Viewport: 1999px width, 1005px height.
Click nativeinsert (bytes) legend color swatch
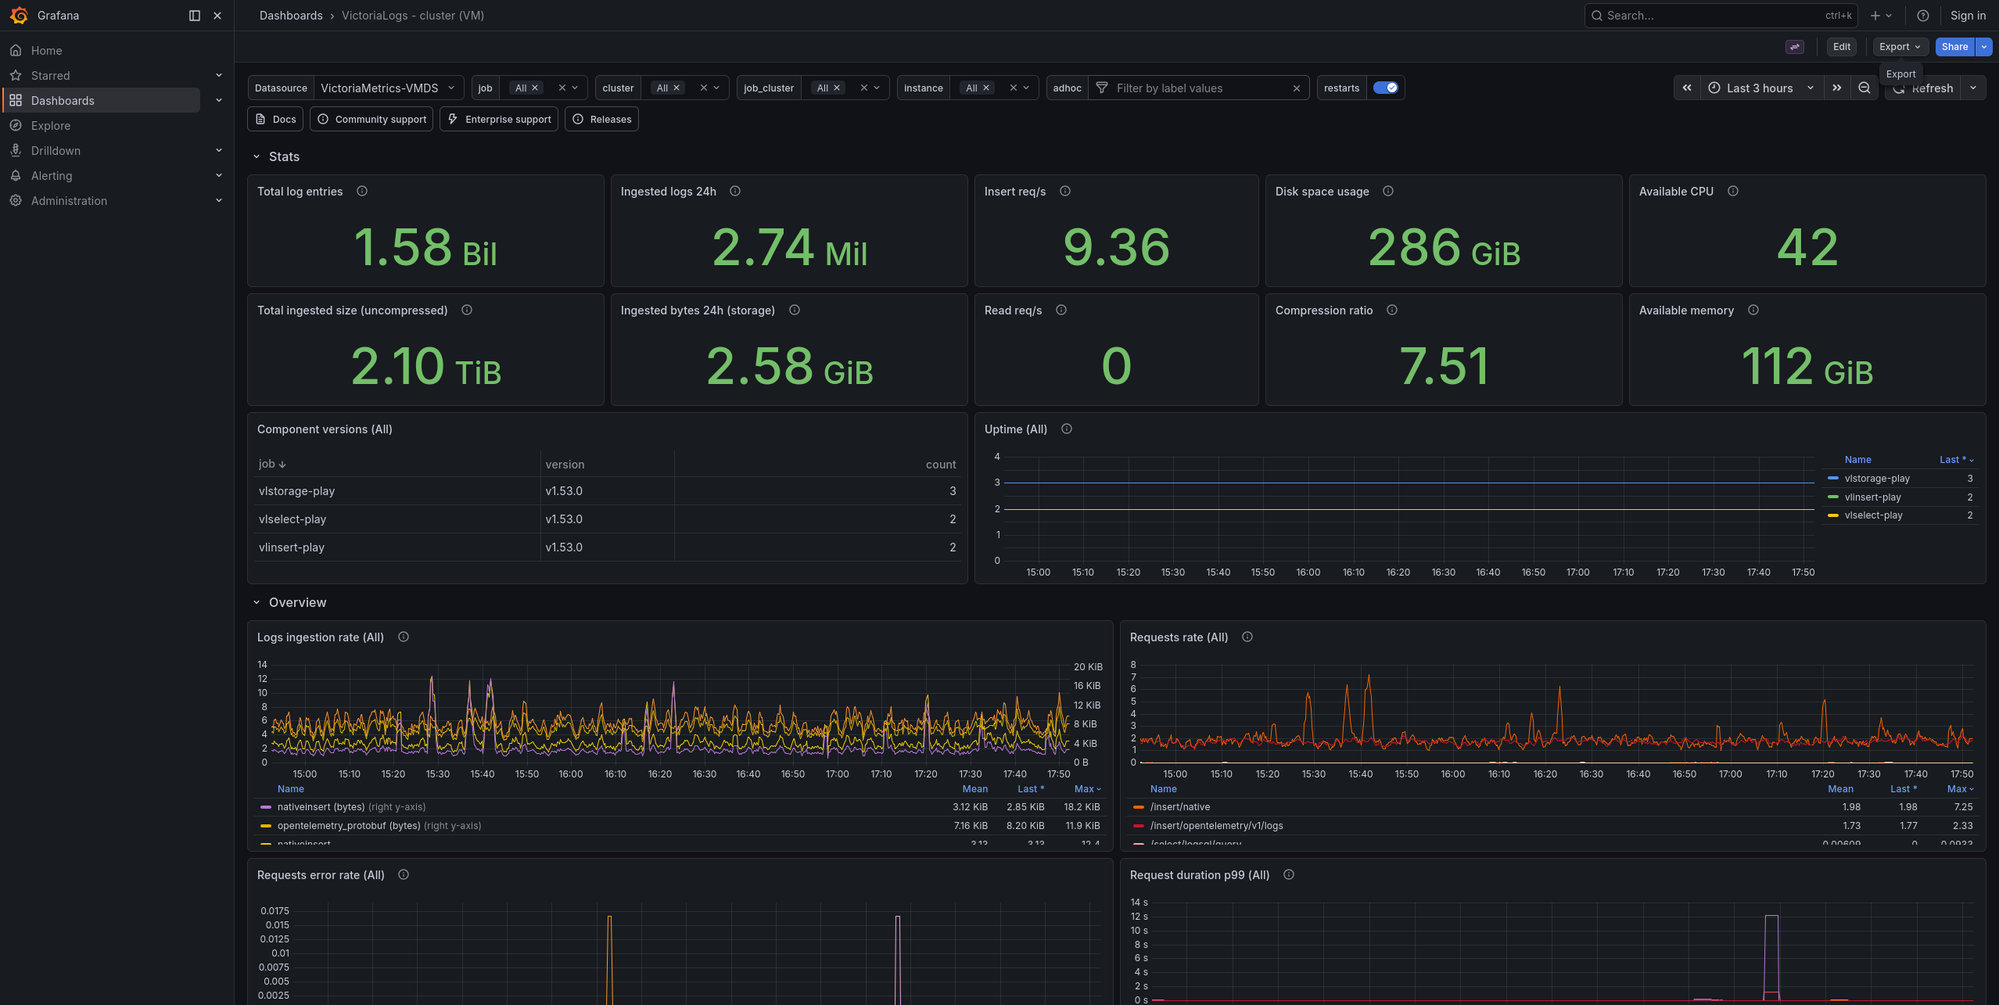pyautogui.click(x=266, y=807)
